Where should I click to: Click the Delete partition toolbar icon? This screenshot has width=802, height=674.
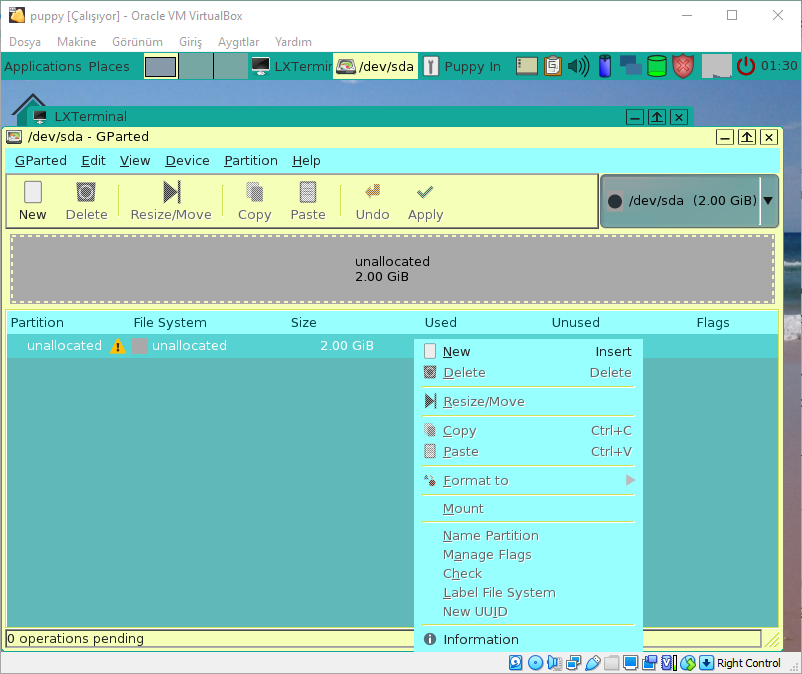pyautogui.click(x=86, y=193)
